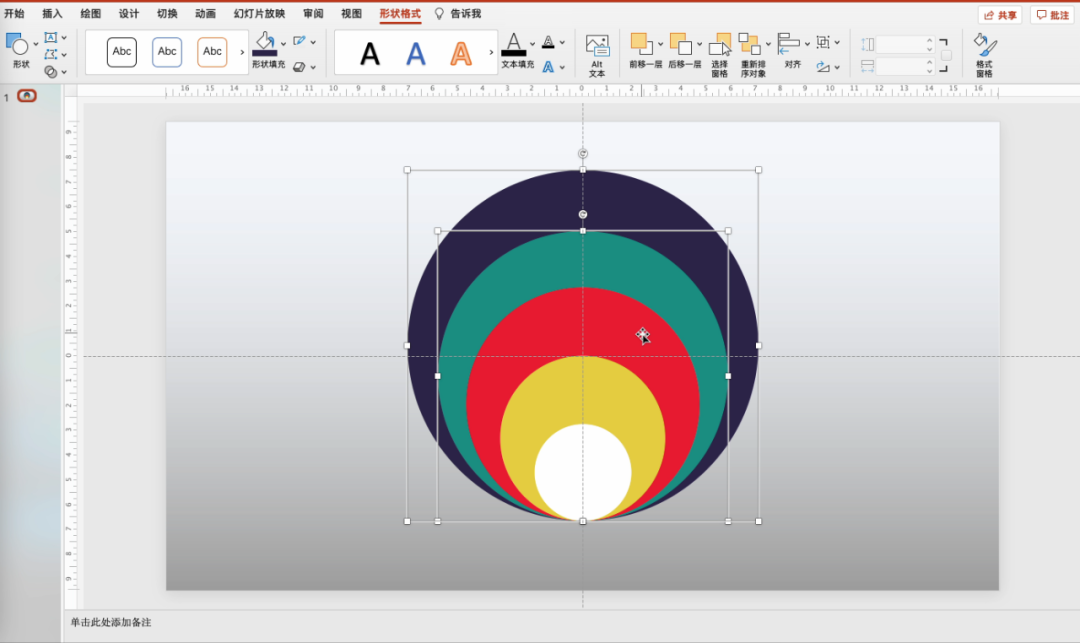Open the 动画 (Animations) tab
Viewport: 1080px width, 643px height.
click(205, 14)
